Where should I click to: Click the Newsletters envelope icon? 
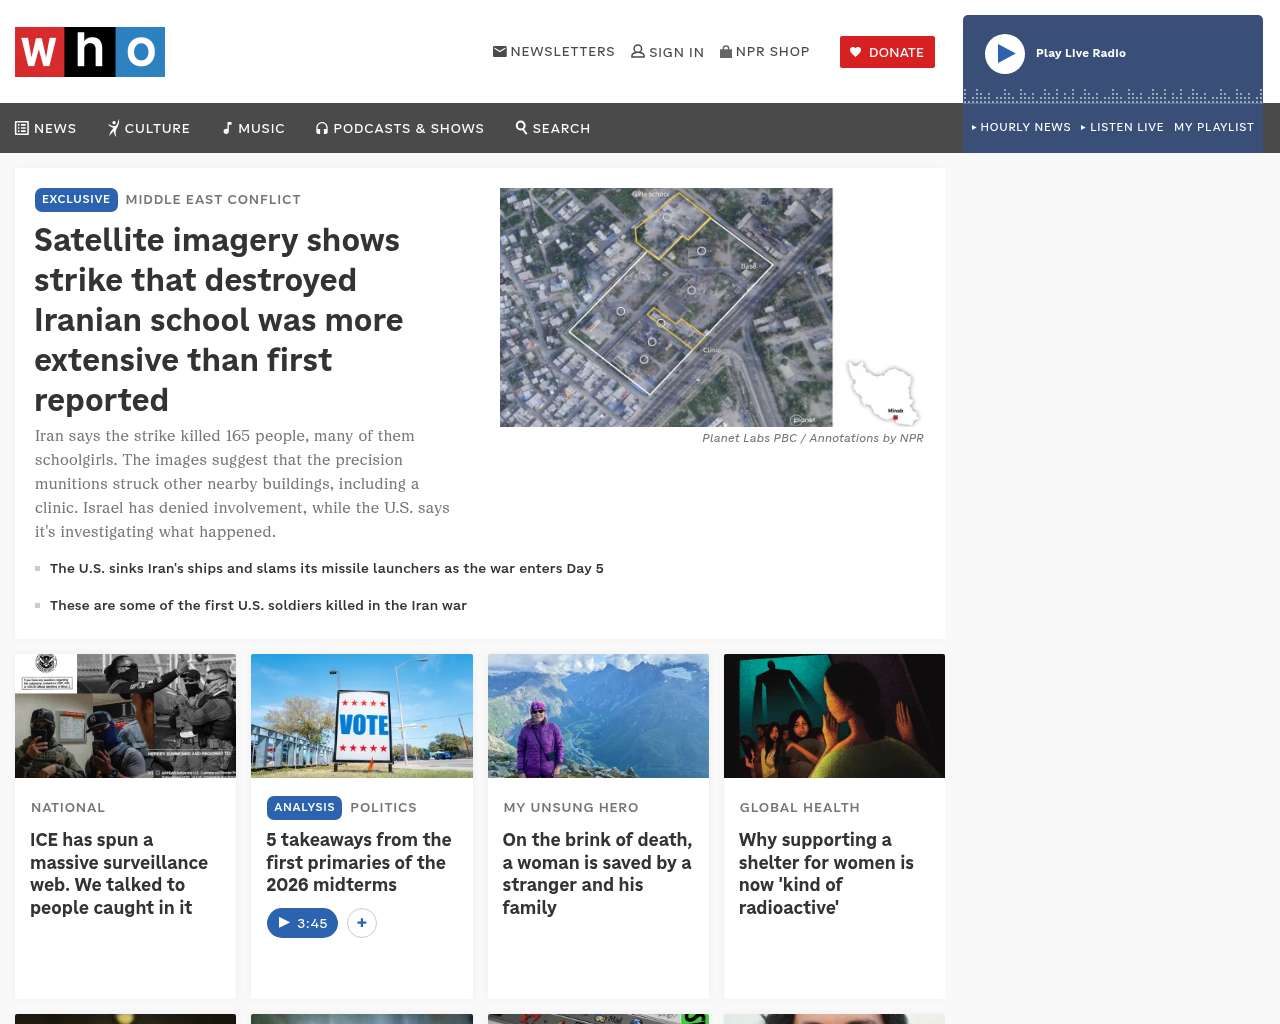[x=499, y=52]
